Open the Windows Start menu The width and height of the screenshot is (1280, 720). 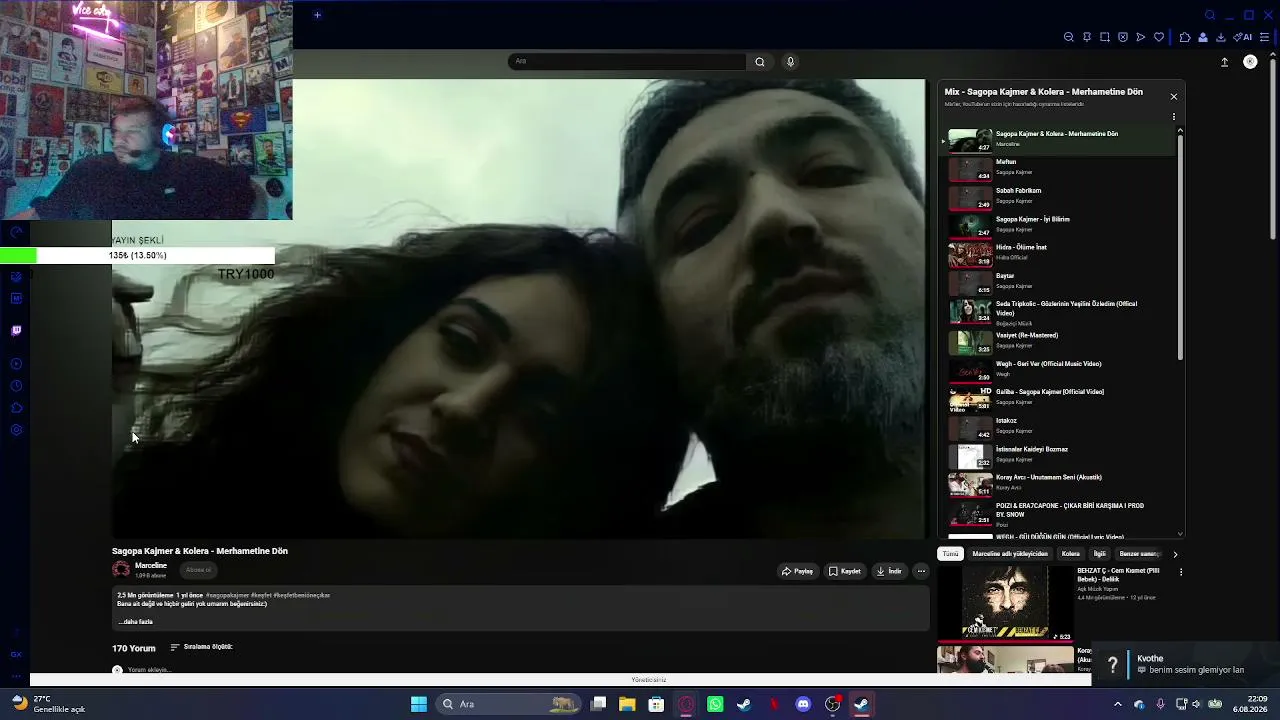click(x=419, y=704)
